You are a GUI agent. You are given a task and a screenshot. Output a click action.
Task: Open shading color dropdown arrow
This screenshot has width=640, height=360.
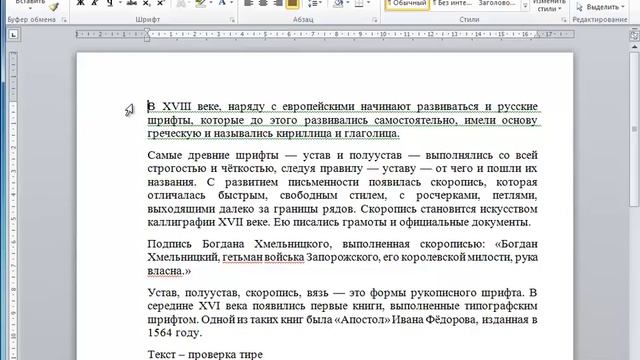pyautogui.click(x=348, y=3)
